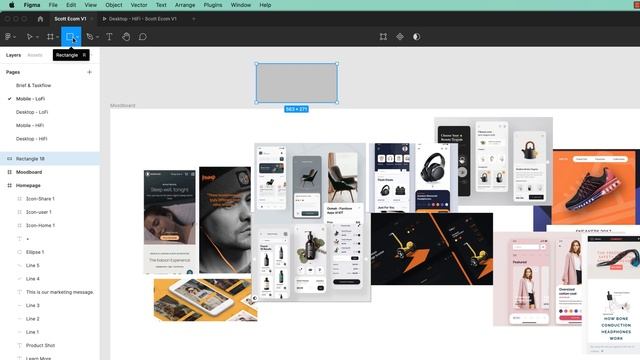
Task: Select the Rectangle shape tool
Action: [x=69, y=37]
